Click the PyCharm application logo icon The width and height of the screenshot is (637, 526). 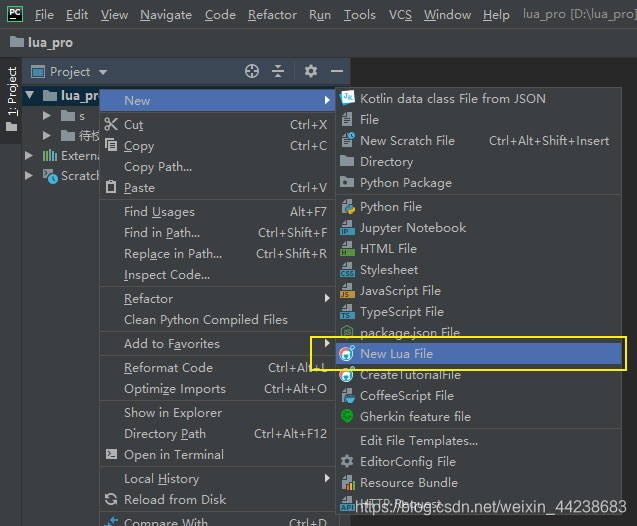click(15, 14)
